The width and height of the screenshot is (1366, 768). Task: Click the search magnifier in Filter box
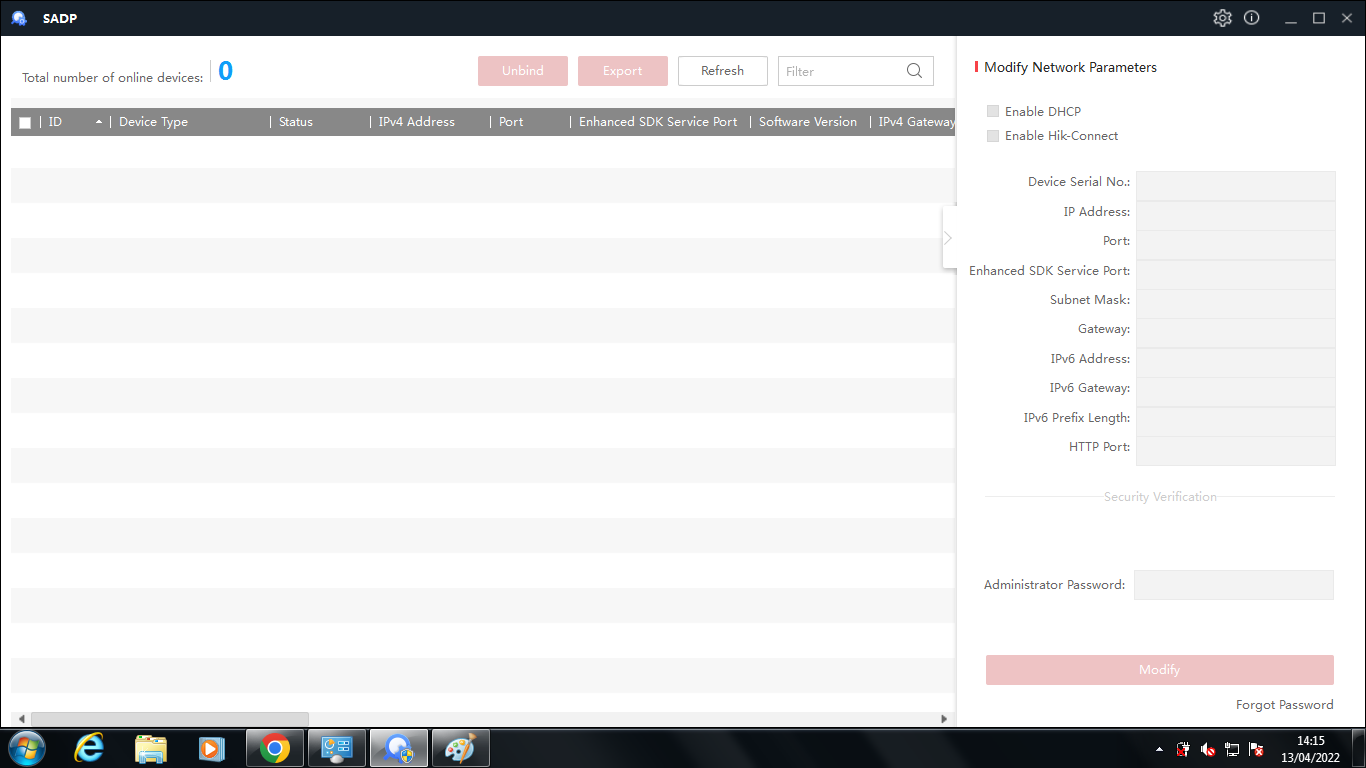(914, 71)
